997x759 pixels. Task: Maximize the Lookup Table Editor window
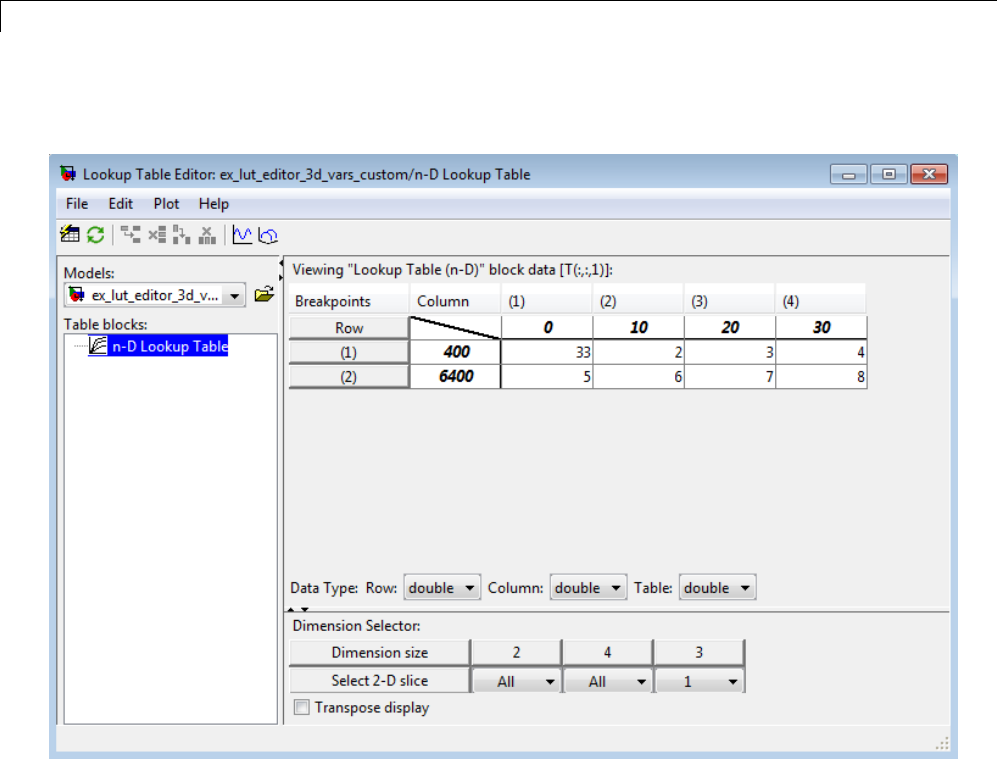(x=888, y=174)
